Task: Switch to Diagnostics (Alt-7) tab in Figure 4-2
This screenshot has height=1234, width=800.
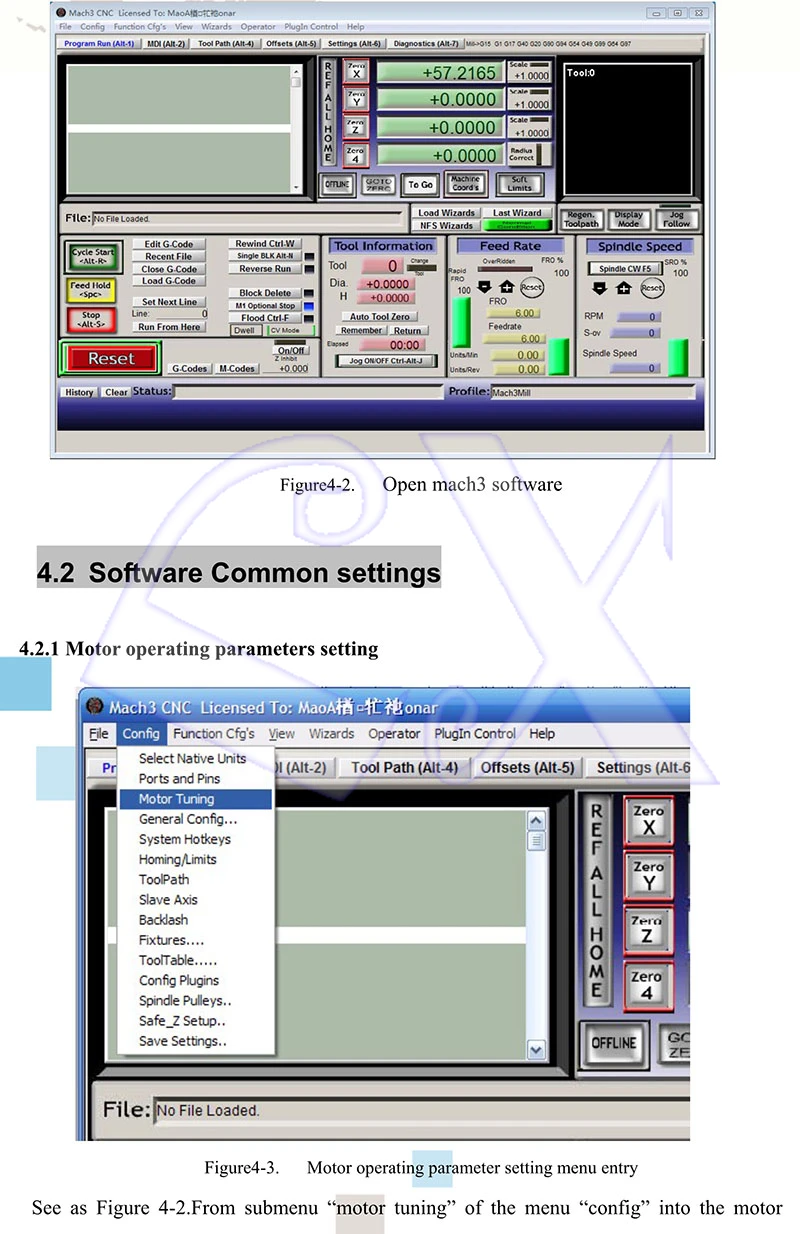Action: pos(426,44)
